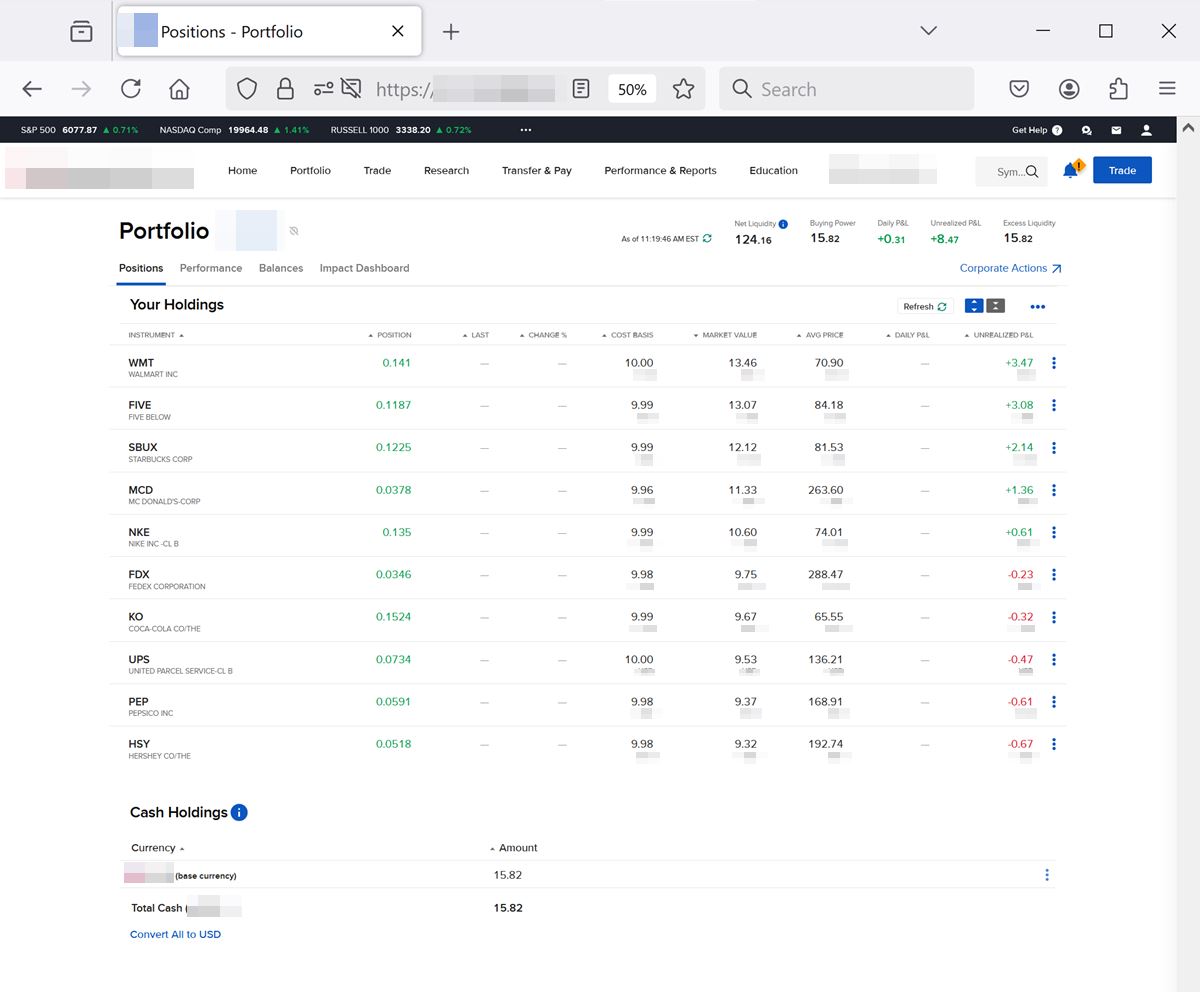This screenshot has width=1200, height=992.
Task: List all tabs dropdown chevron
Action: click(928, 31)
